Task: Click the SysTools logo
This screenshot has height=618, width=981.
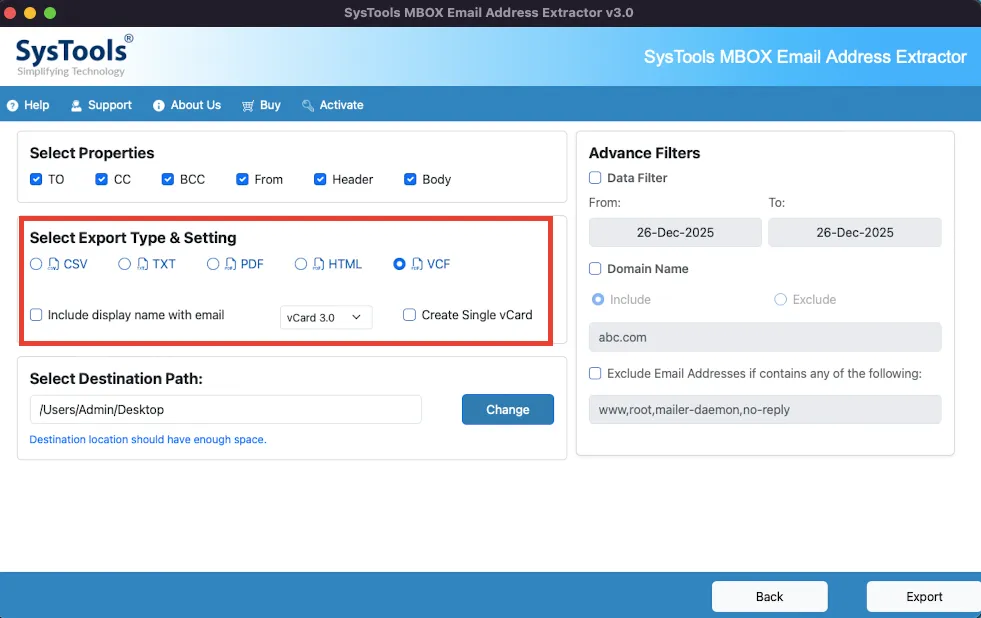Action: click(74, 55)
